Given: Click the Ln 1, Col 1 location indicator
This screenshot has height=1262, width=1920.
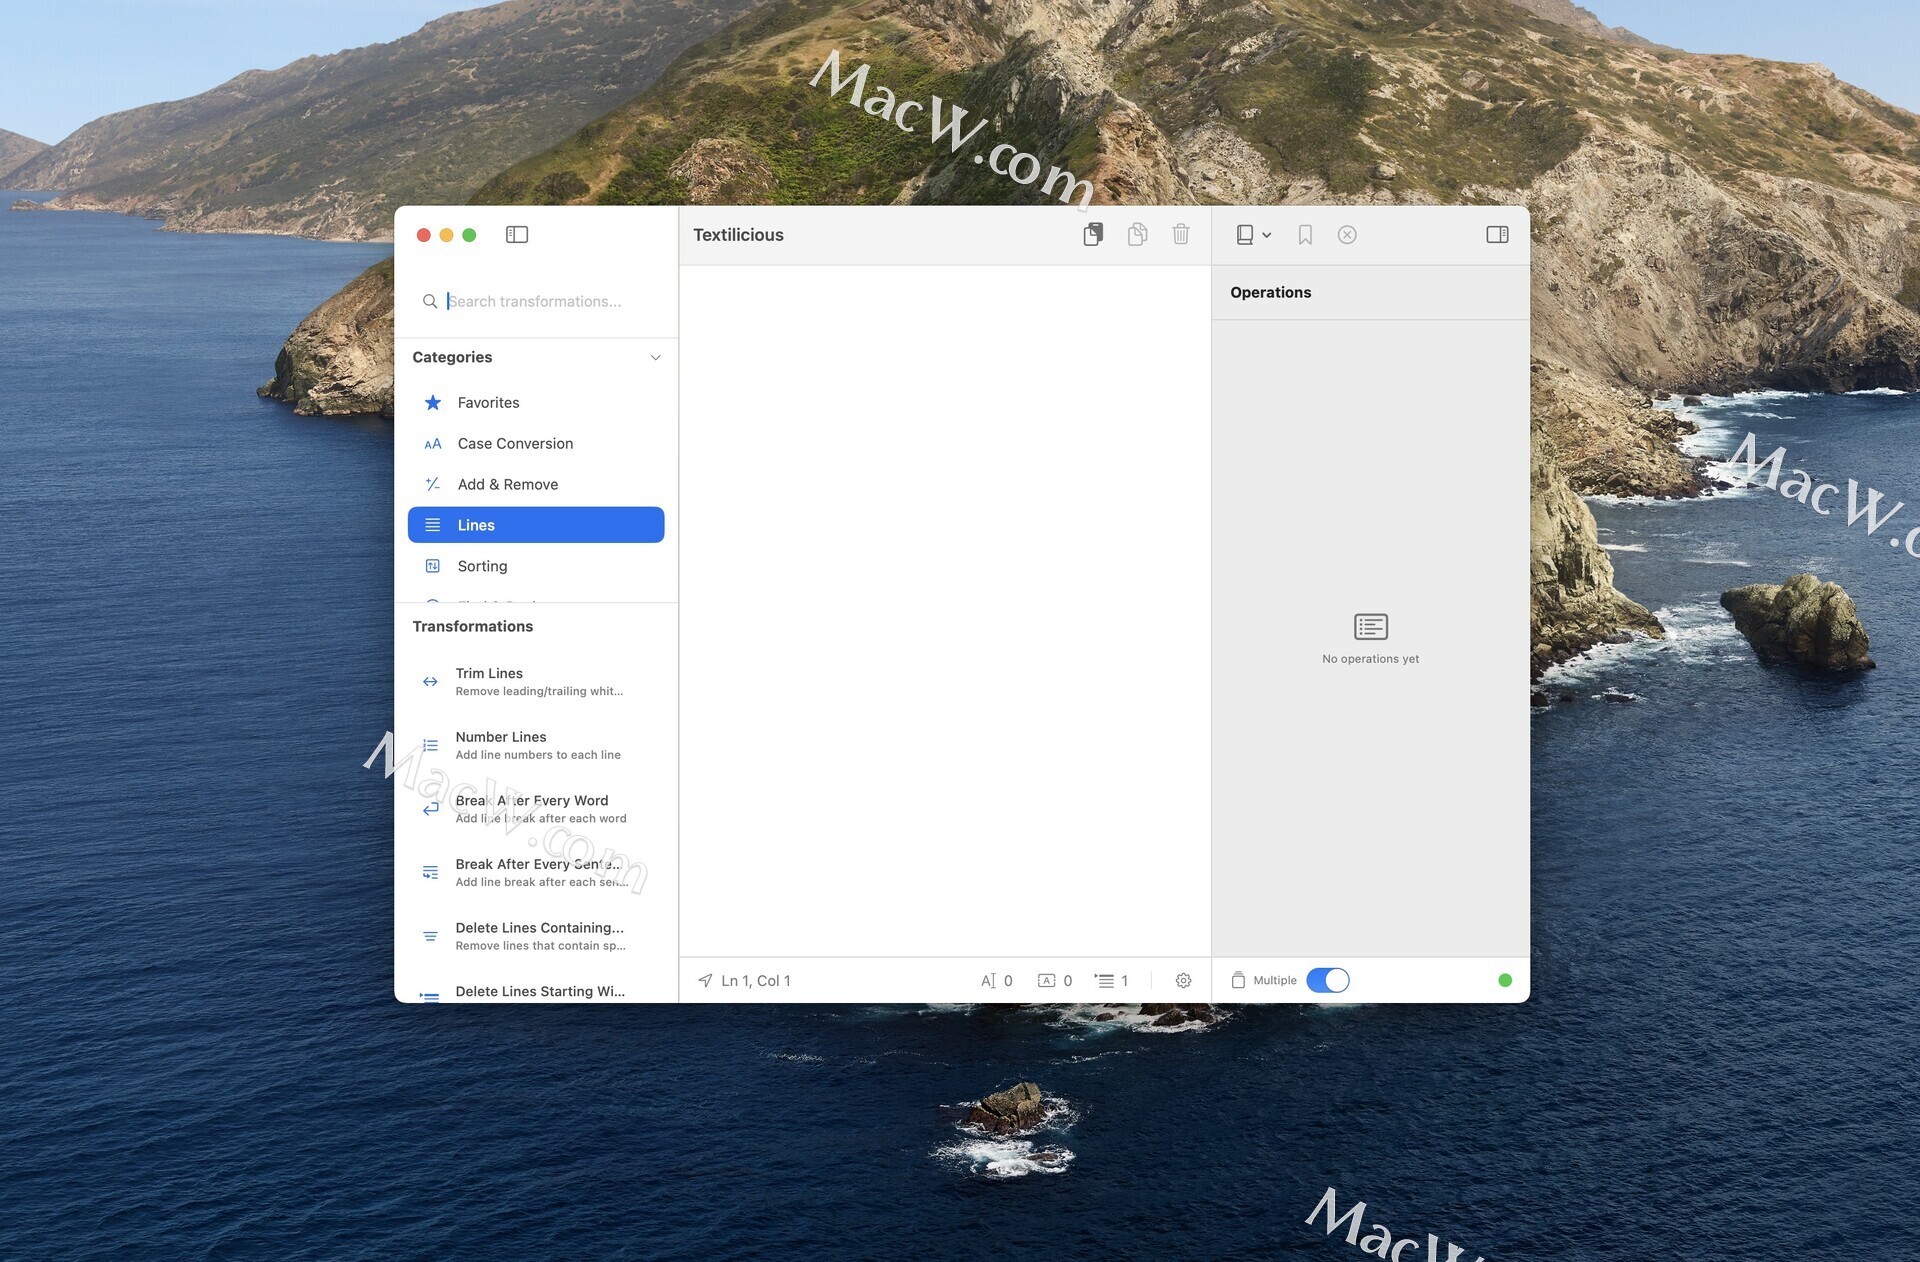Looking at the screenshot, I should (x=744, y=981).
